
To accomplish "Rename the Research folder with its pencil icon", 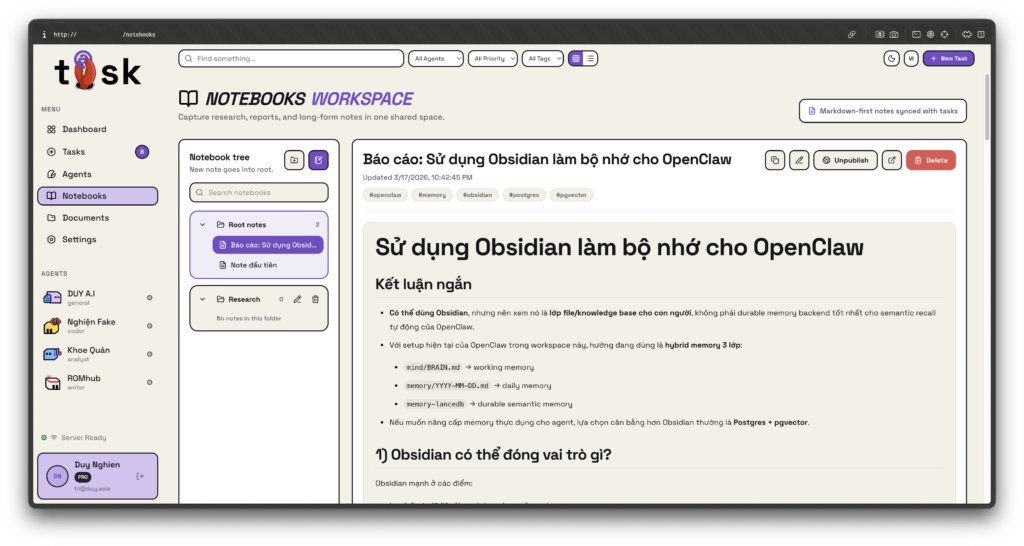I will 297,299.
